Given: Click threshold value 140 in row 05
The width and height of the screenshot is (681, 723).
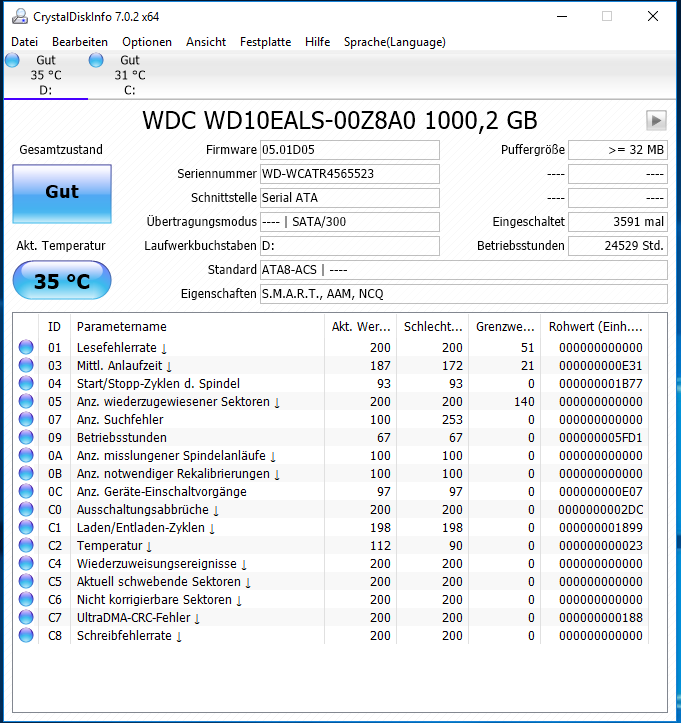Looking at the screenshot, I should [x=524, y=402].
